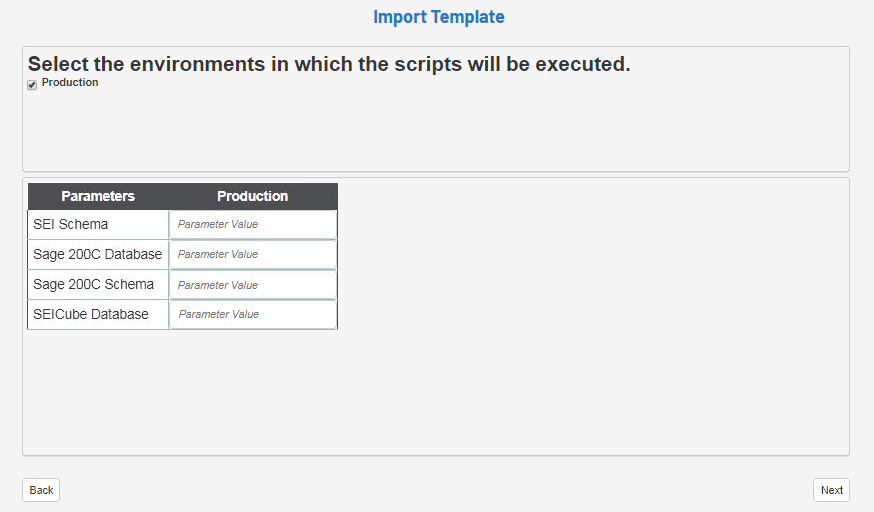Click the Sage 200C Schema label cell
The image size is (874, 512).
(98, 285)
